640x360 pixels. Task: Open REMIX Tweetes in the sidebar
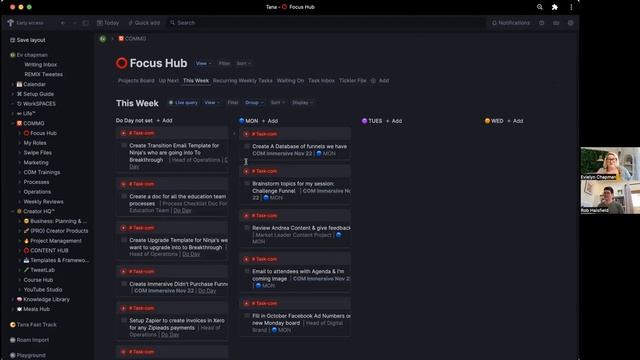coord(43,74)
